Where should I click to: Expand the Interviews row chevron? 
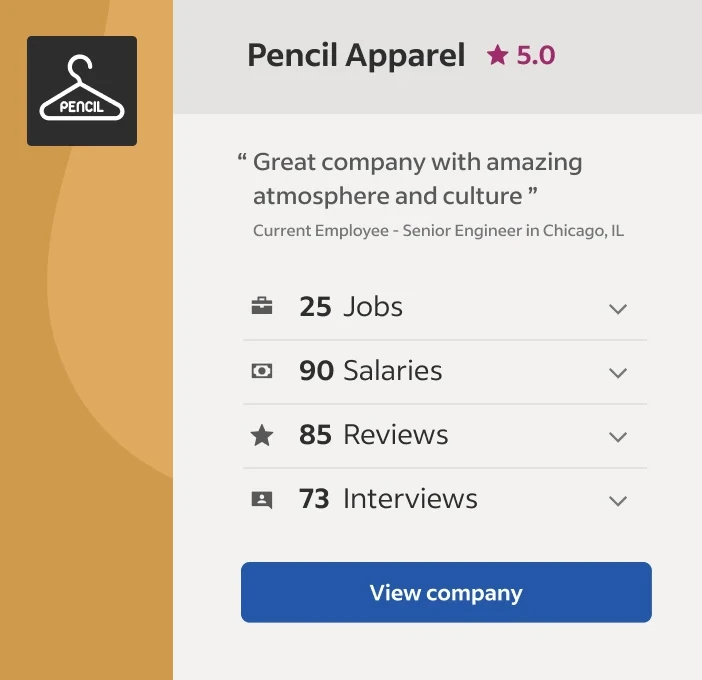click(x=618, y=500)
